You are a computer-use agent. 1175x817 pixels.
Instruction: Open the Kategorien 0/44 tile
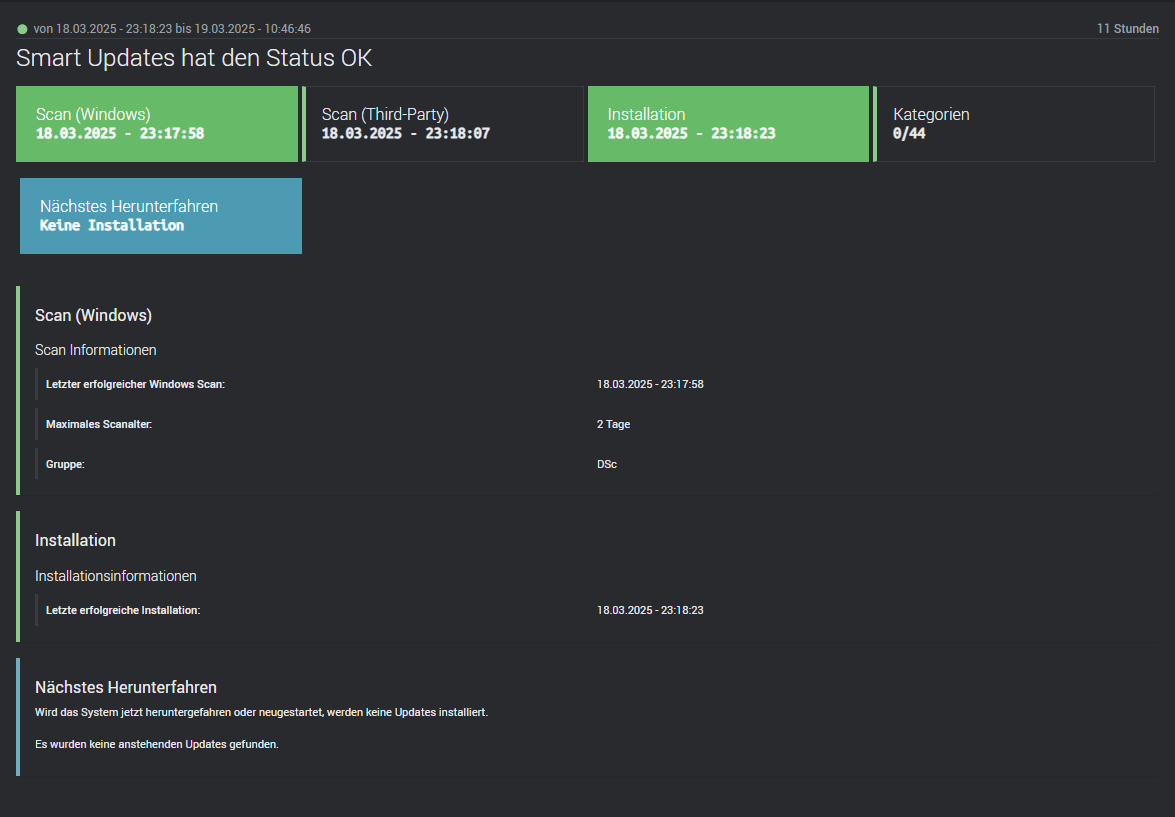1014,124
